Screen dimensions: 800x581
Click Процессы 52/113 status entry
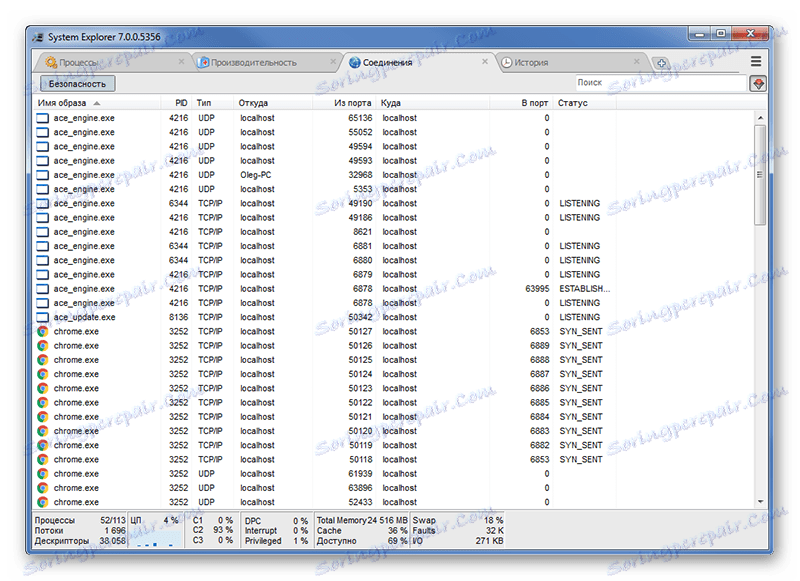[80, 520]
